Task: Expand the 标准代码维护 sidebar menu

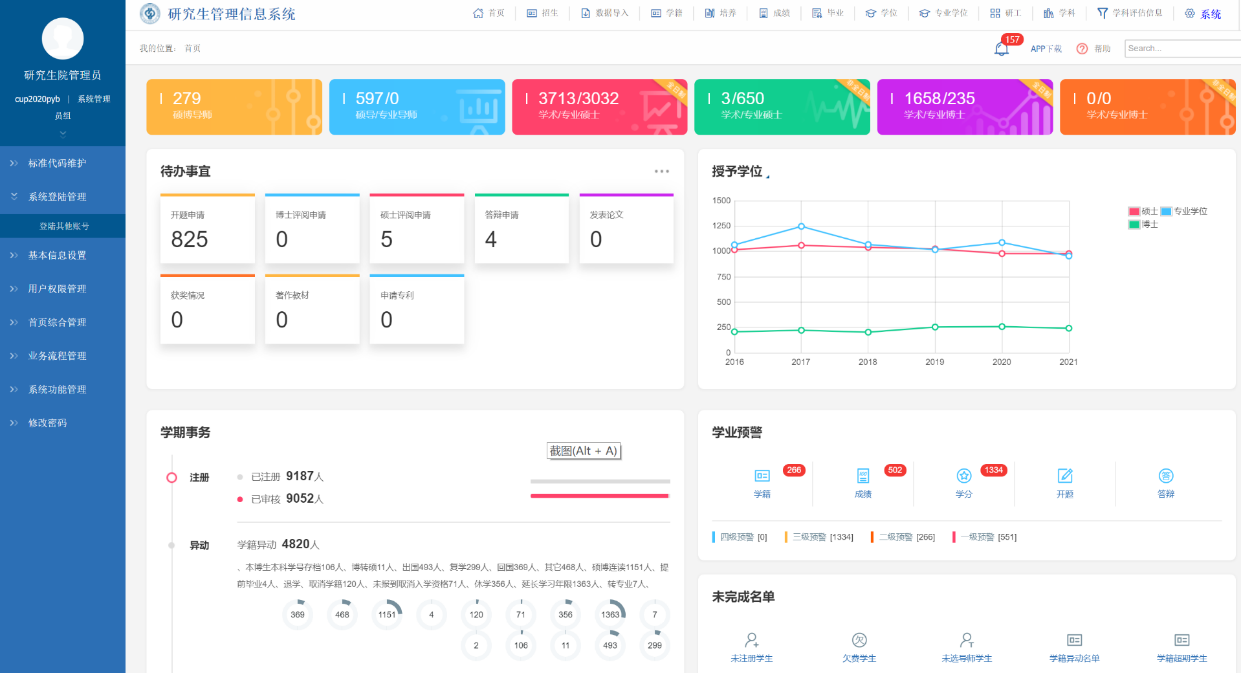Action: (57, 163)
